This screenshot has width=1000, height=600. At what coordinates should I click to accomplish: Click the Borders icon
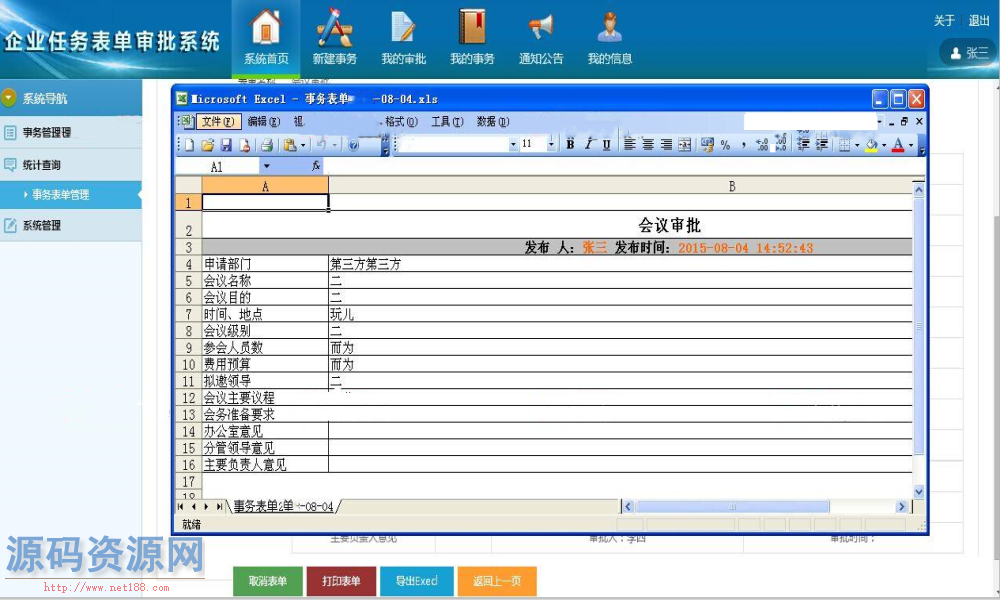tap(844, 145)
